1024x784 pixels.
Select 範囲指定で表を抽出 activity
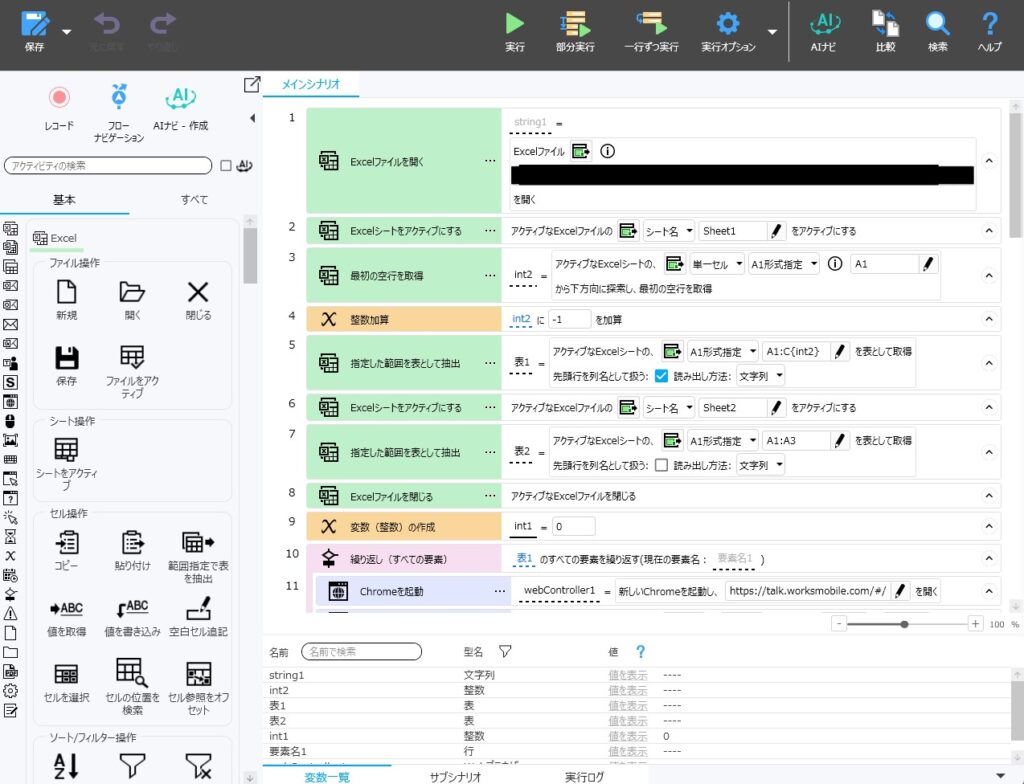click(198, 556)
